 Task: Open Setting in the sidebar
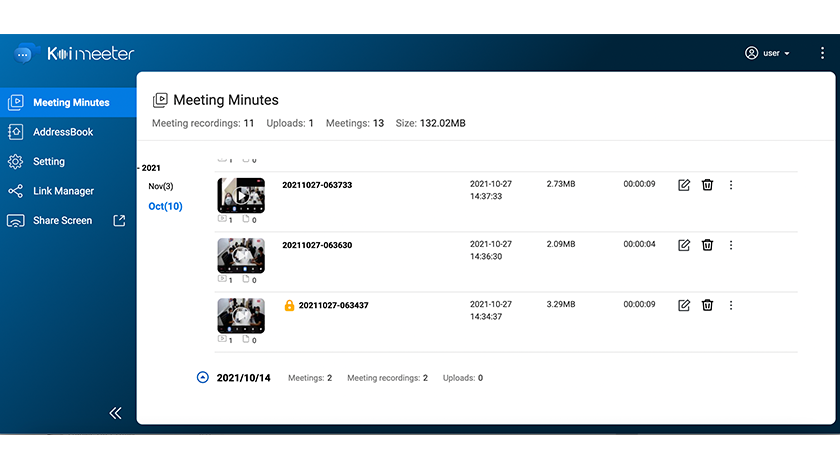[48, 161]
